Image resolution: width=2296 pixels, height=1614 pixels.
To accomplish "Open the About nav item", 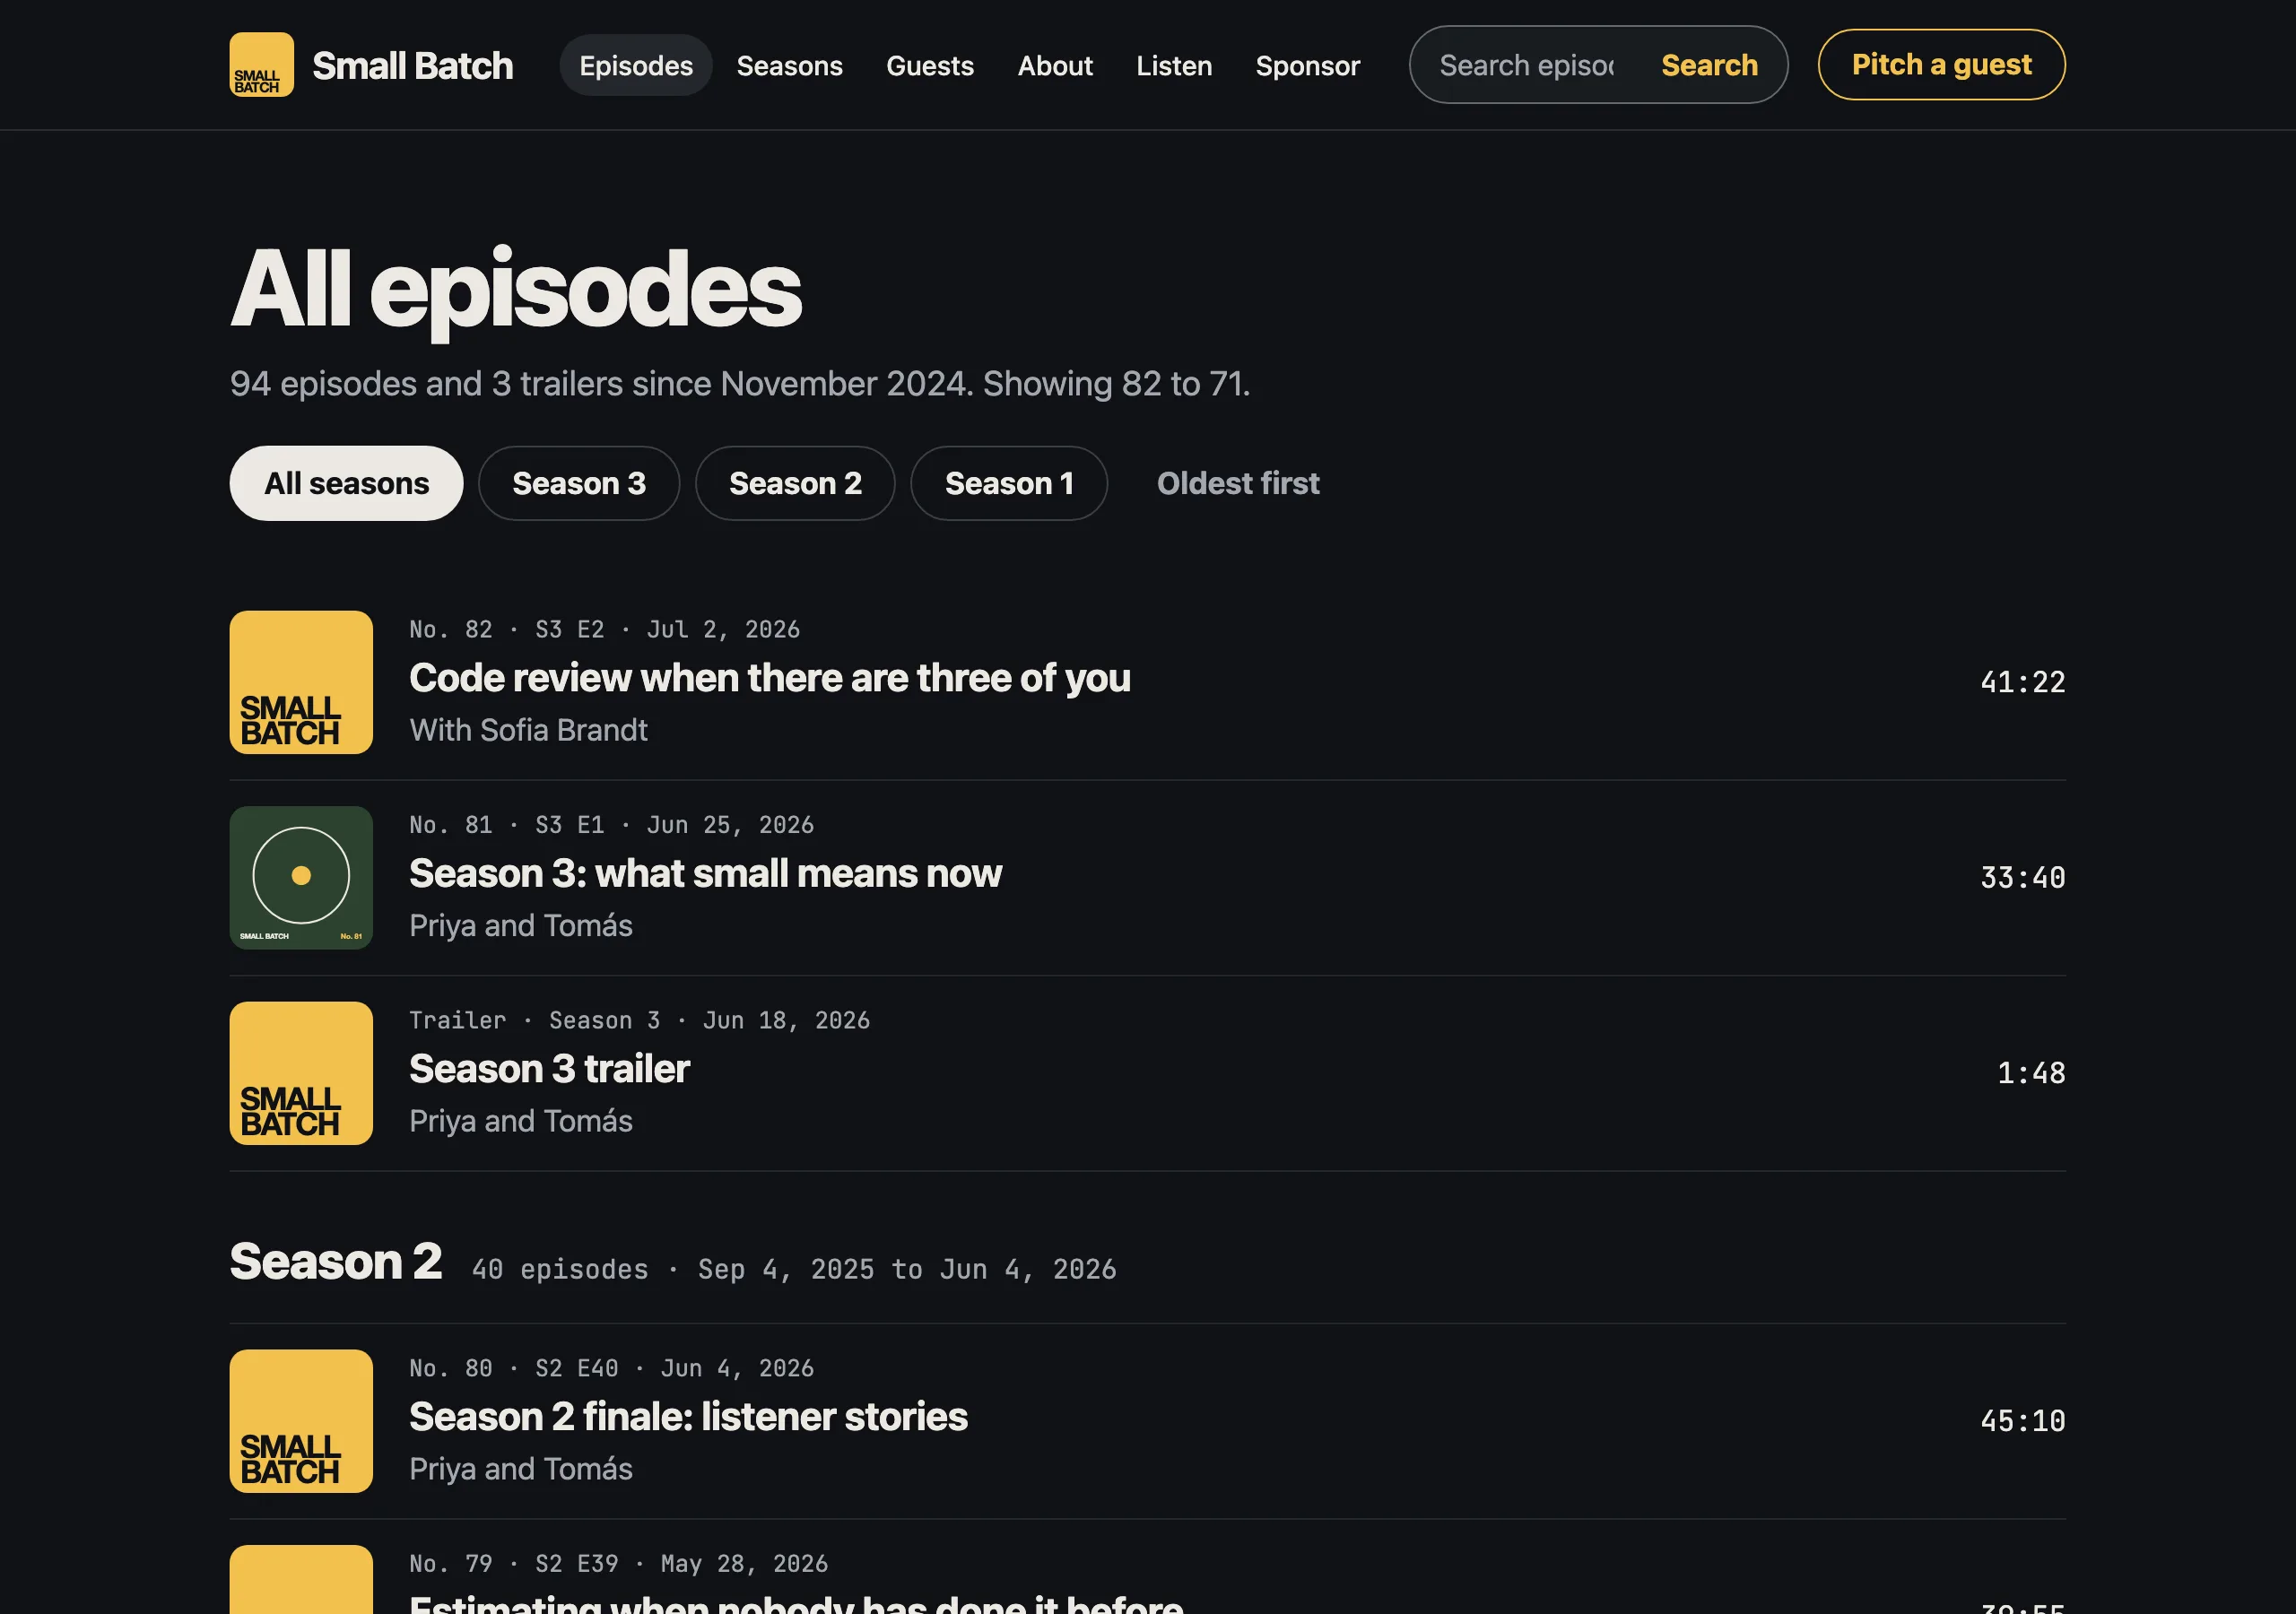I will coord(1054,65).
